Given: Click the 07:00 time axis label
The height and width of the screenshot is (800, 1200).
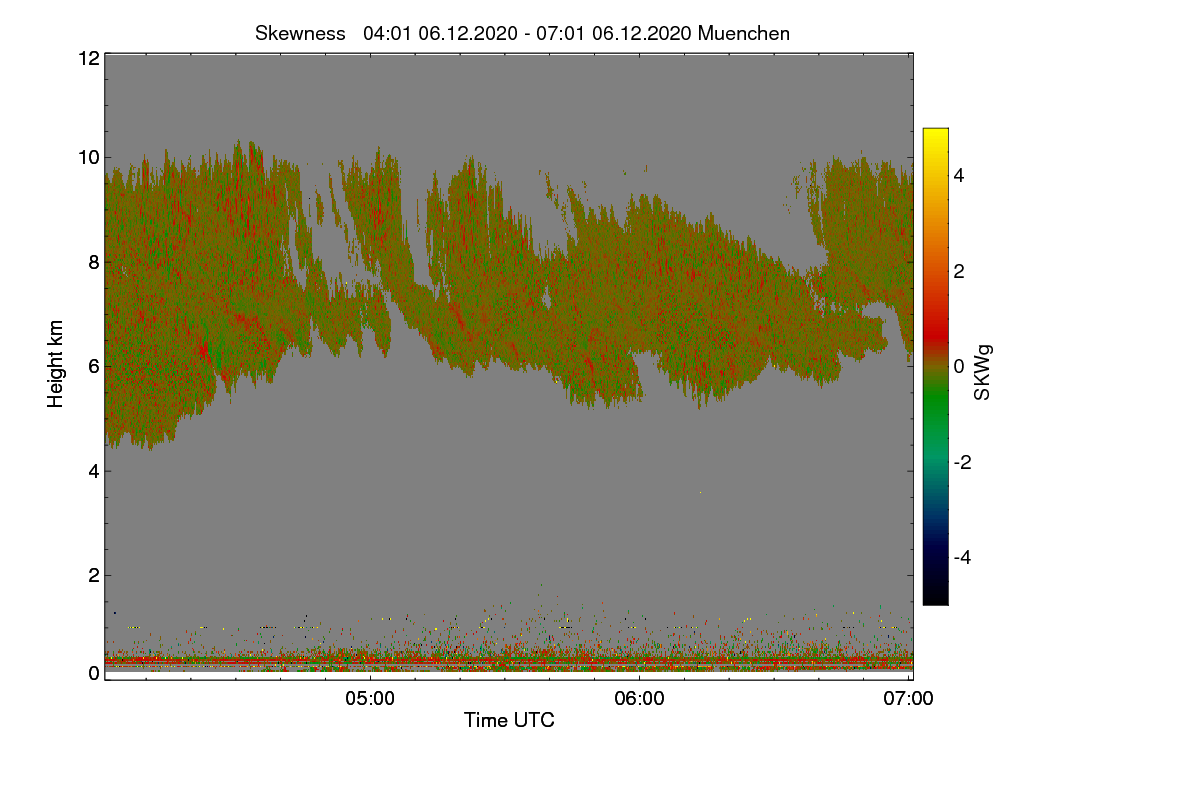Looking at the screenshot, I should click(909, 699).
